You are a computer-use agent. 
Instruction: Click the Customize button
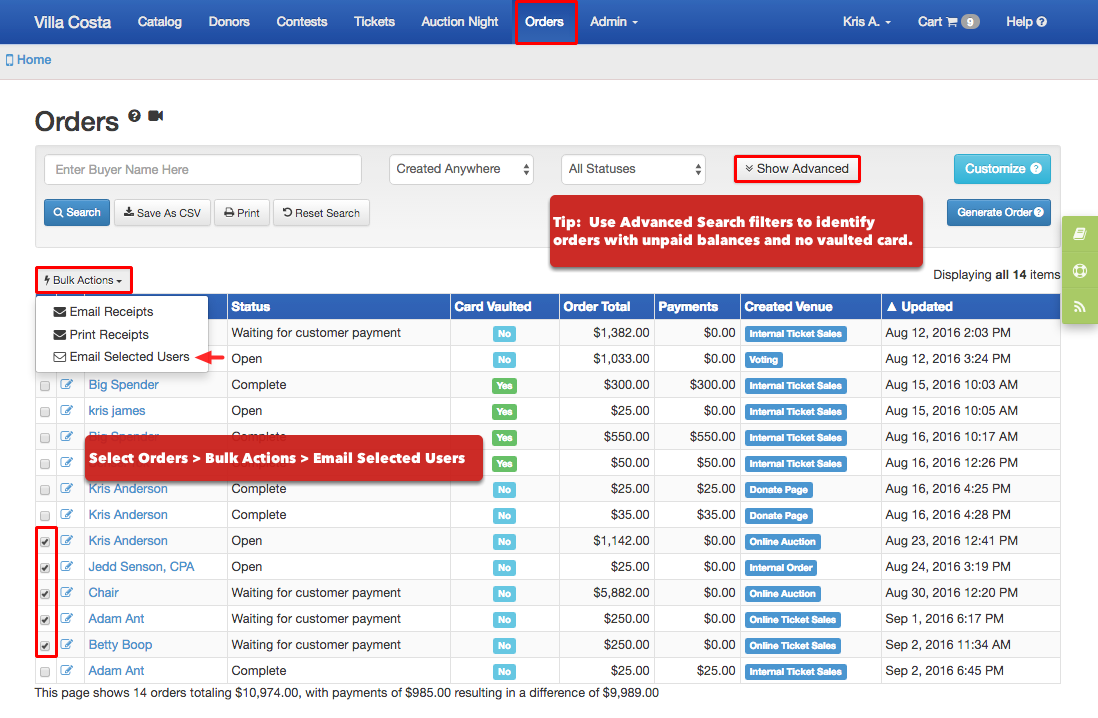(x=1002, y=170)
